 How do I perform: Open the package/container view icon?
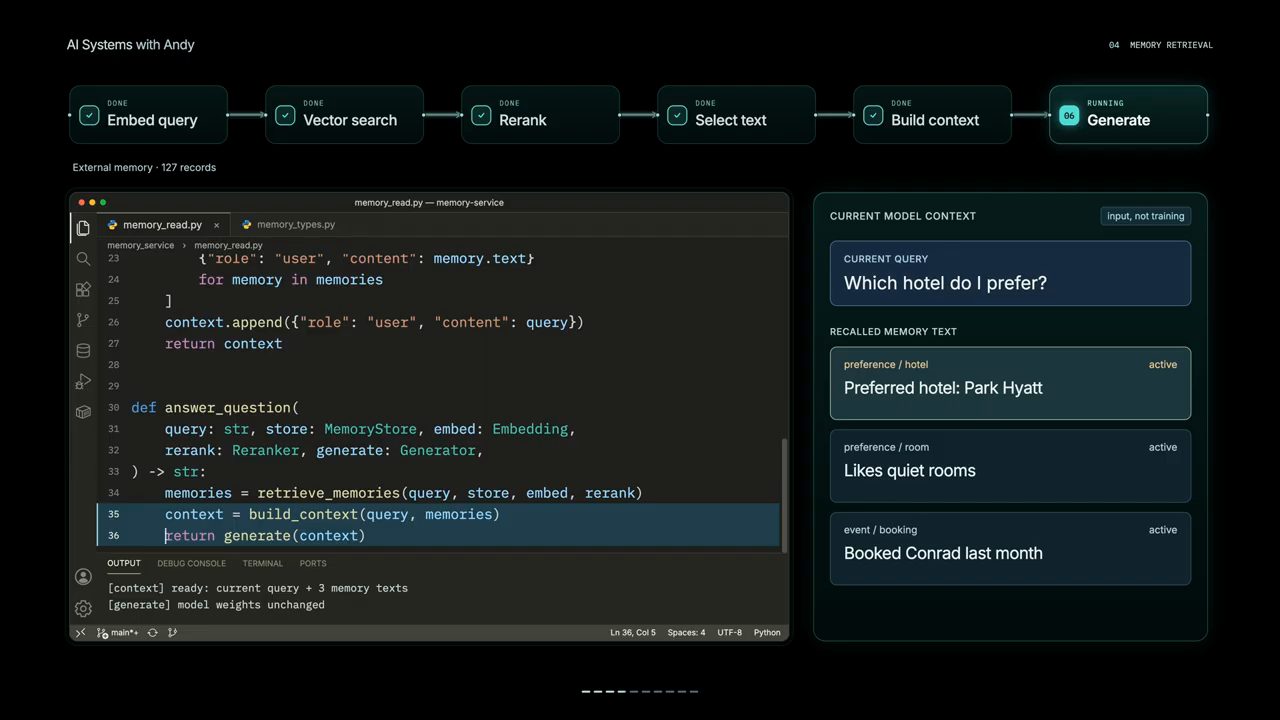[83, 411]
